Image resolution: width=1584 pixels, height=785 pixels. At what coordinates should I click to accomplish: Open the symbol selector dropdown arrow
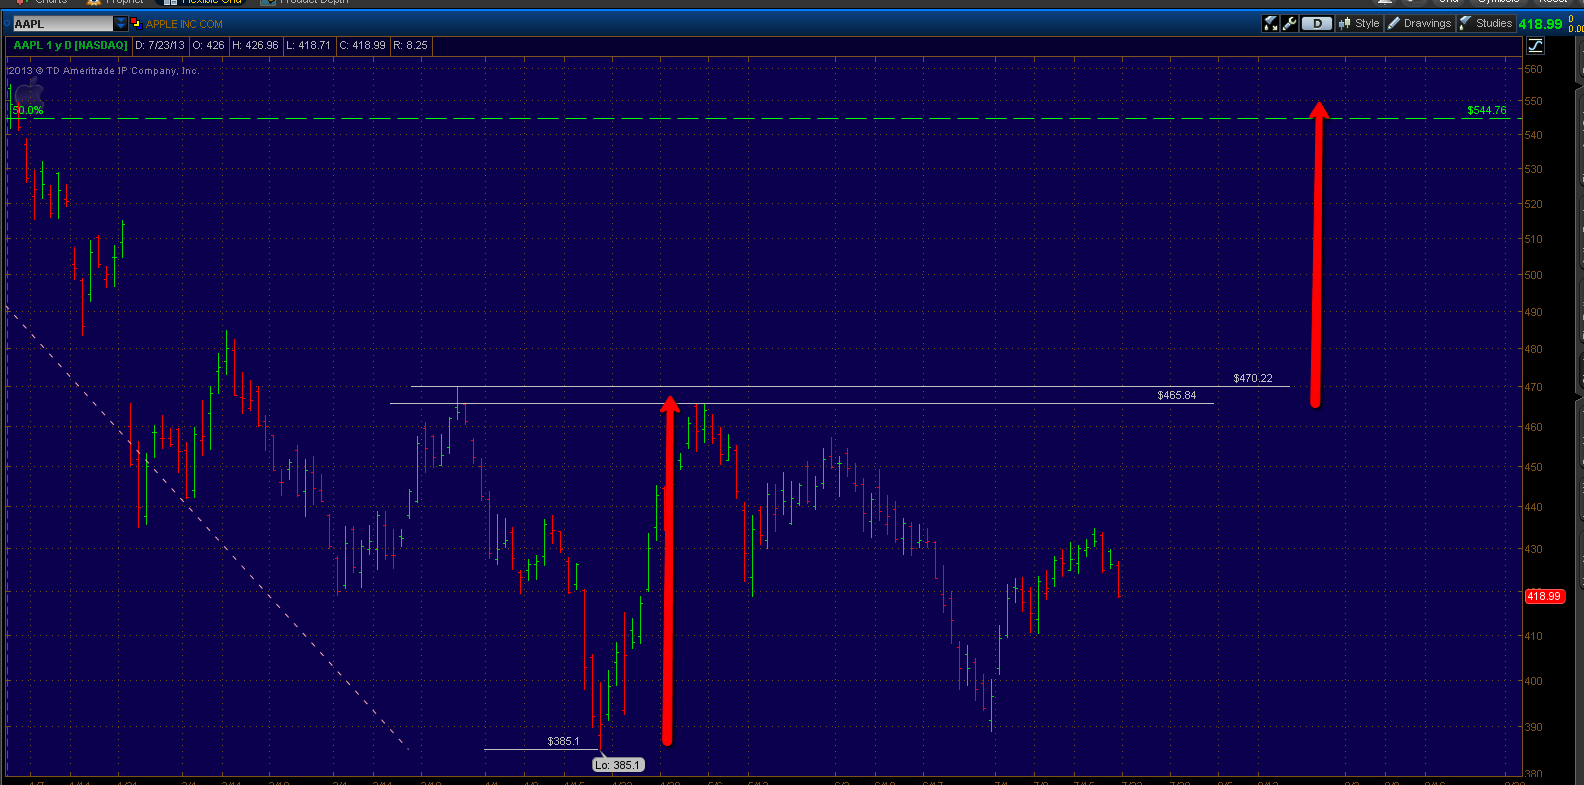(121, 23)
